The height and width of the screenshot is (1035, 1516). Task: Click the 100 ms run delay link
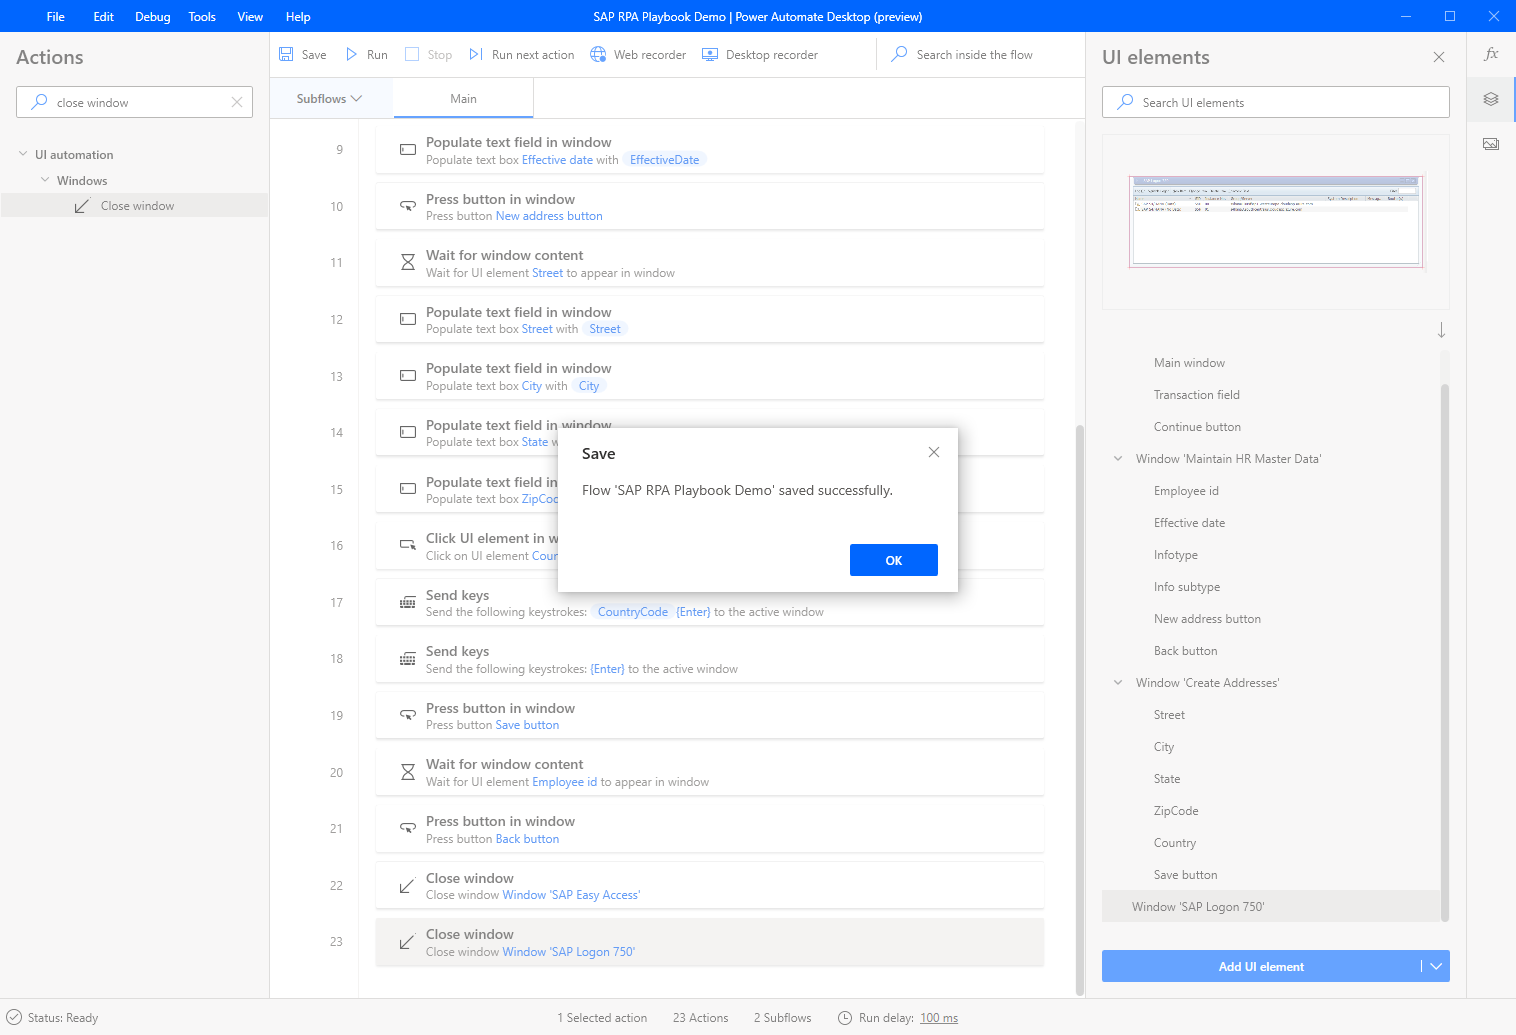coord(939,1018)
